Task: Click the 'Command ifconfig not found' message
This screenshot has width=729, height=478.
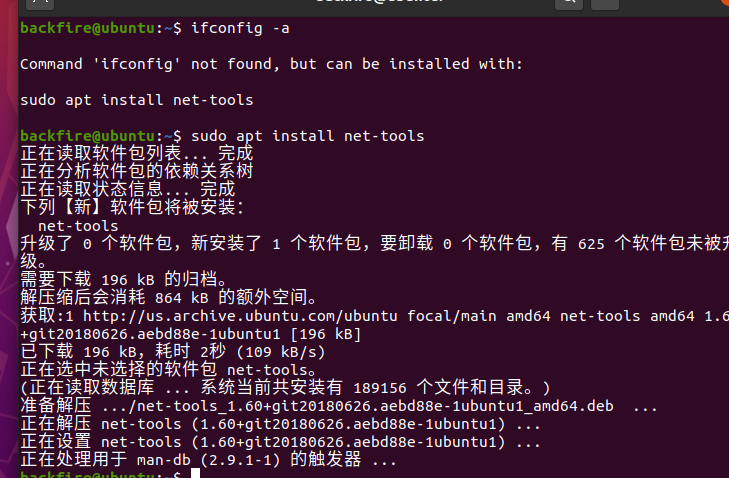Action: click(272, 64)
